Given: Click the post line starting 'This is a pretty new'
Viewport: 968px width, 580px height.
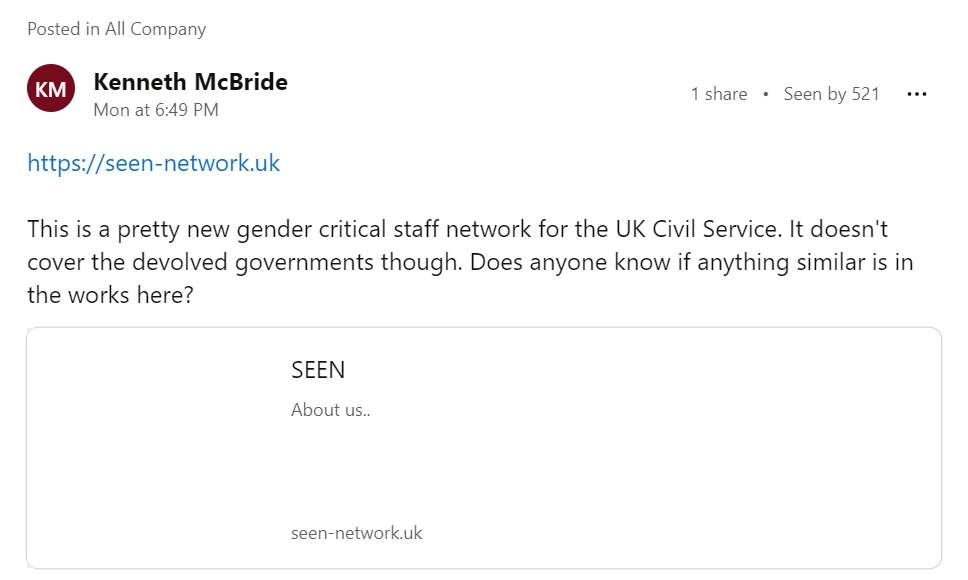Looking at the screenshot, I should click(x=457, y=229).
